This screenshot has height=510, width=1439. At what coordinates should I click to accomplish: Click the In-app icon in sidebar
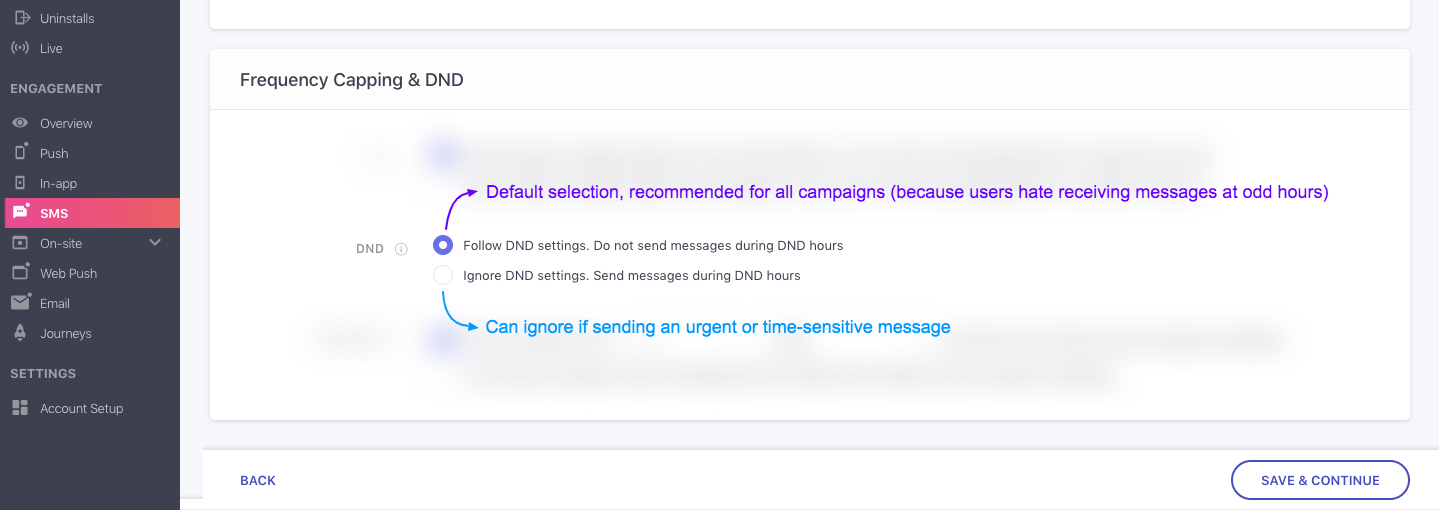(20, 183)
